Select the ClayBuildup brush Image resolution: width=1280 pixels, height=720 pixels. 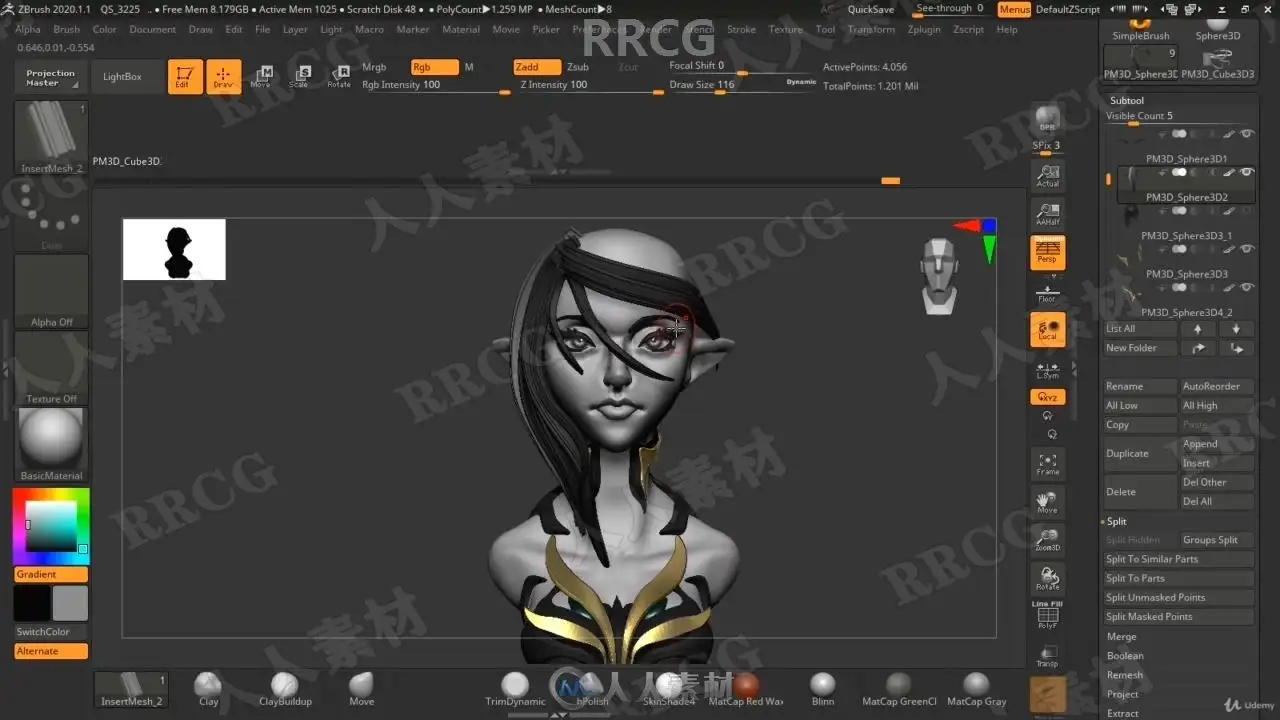point(285,689)
